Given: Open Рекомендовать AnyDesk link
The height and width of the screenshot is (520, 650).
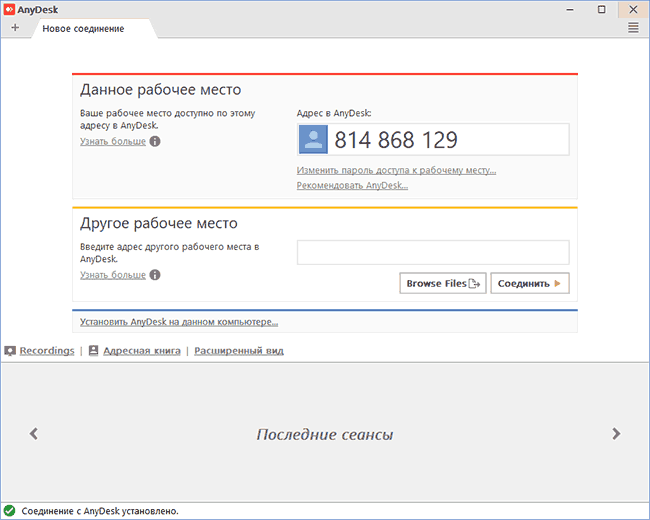Looking at the screenshot, I should click(x=352, y=185).
